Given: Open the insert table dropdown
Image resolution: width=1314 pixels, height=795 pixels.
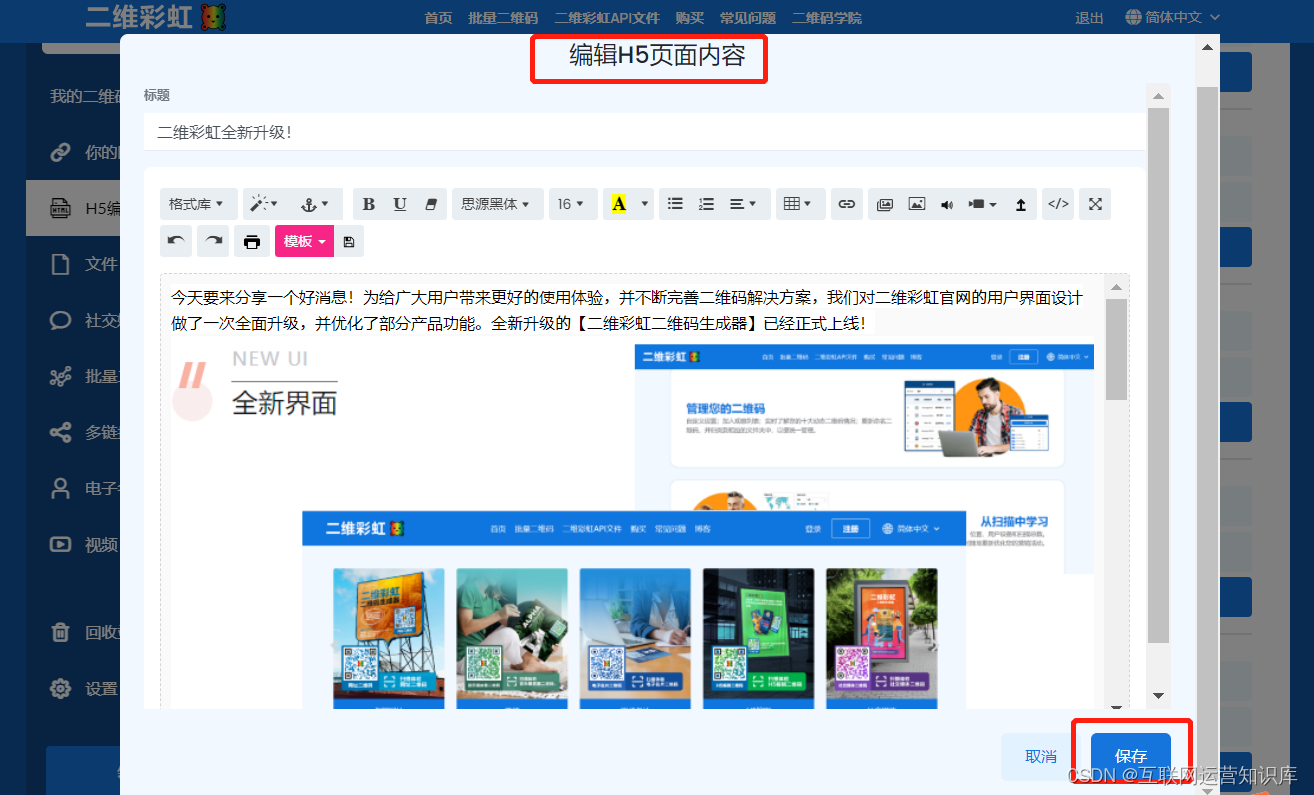Looking at the screenshot, I should click(x=801, y=204).
